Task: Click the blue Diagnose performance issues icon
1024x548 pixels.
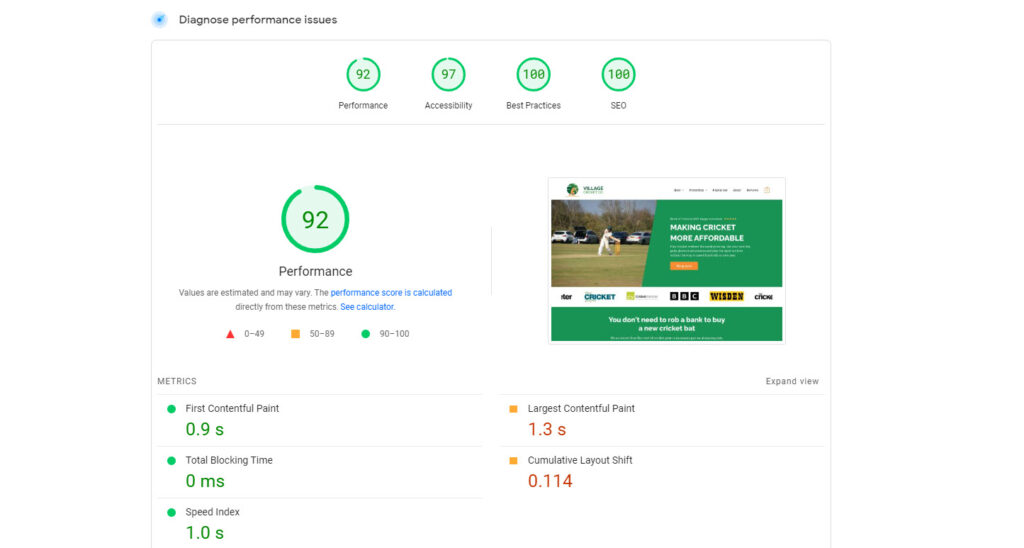Action: tap(159, 20)
